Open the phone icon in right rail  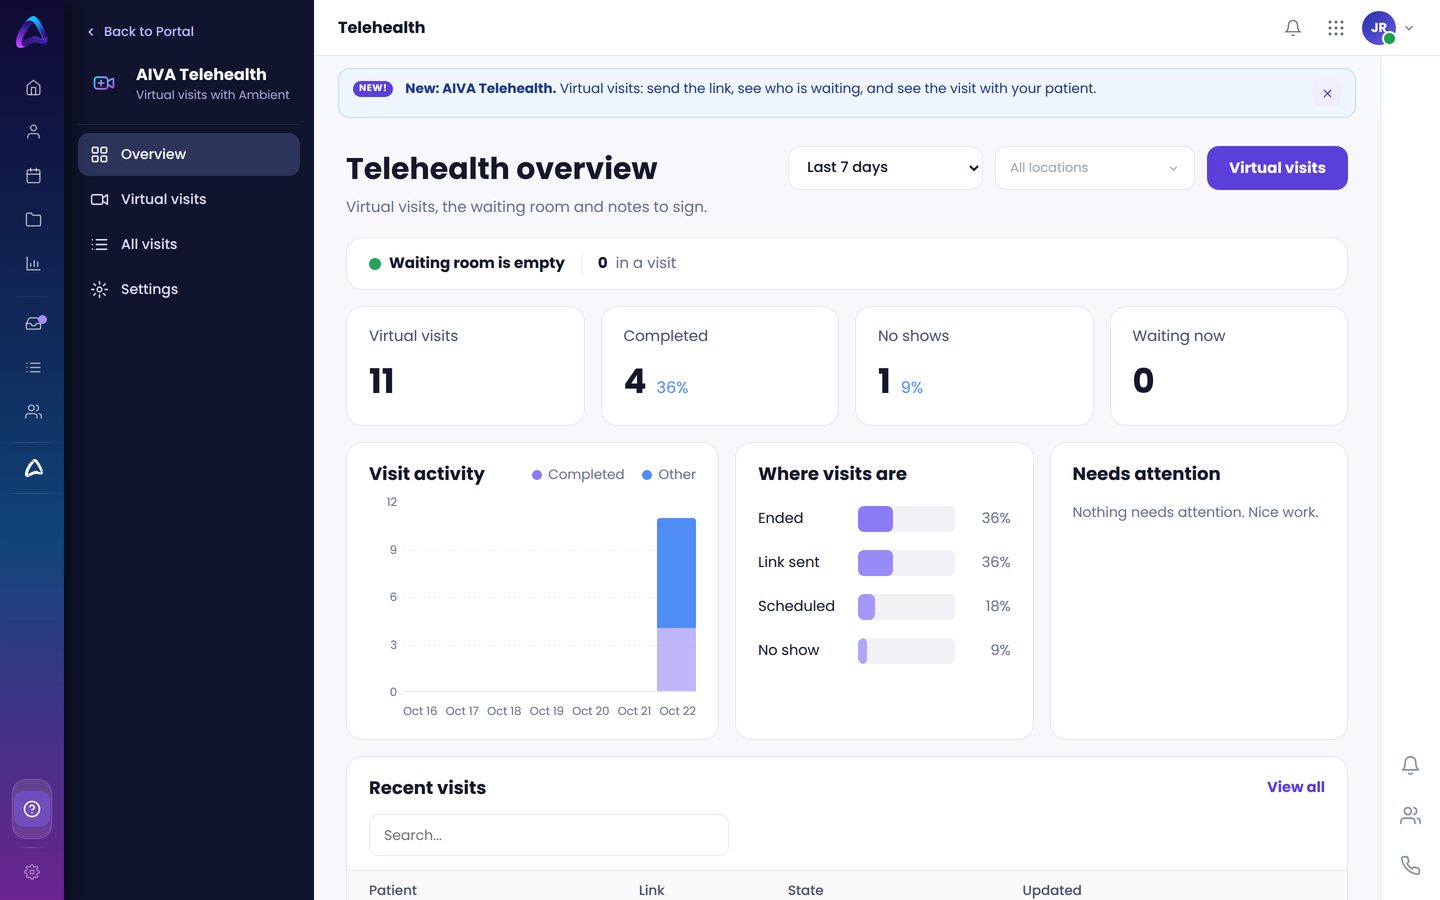coord(1410,866)
